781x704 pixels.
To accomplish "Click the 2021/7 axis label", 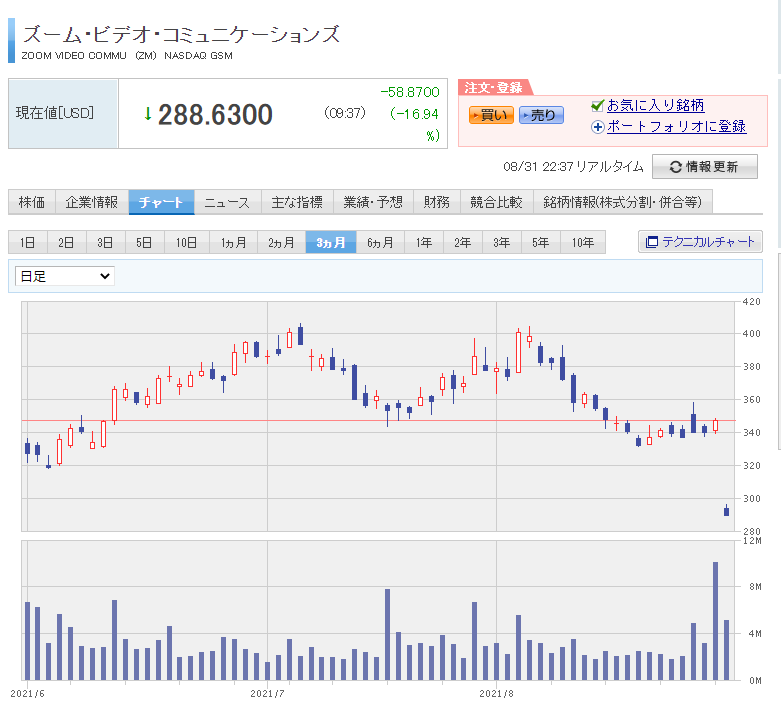I will coord(267,694).
